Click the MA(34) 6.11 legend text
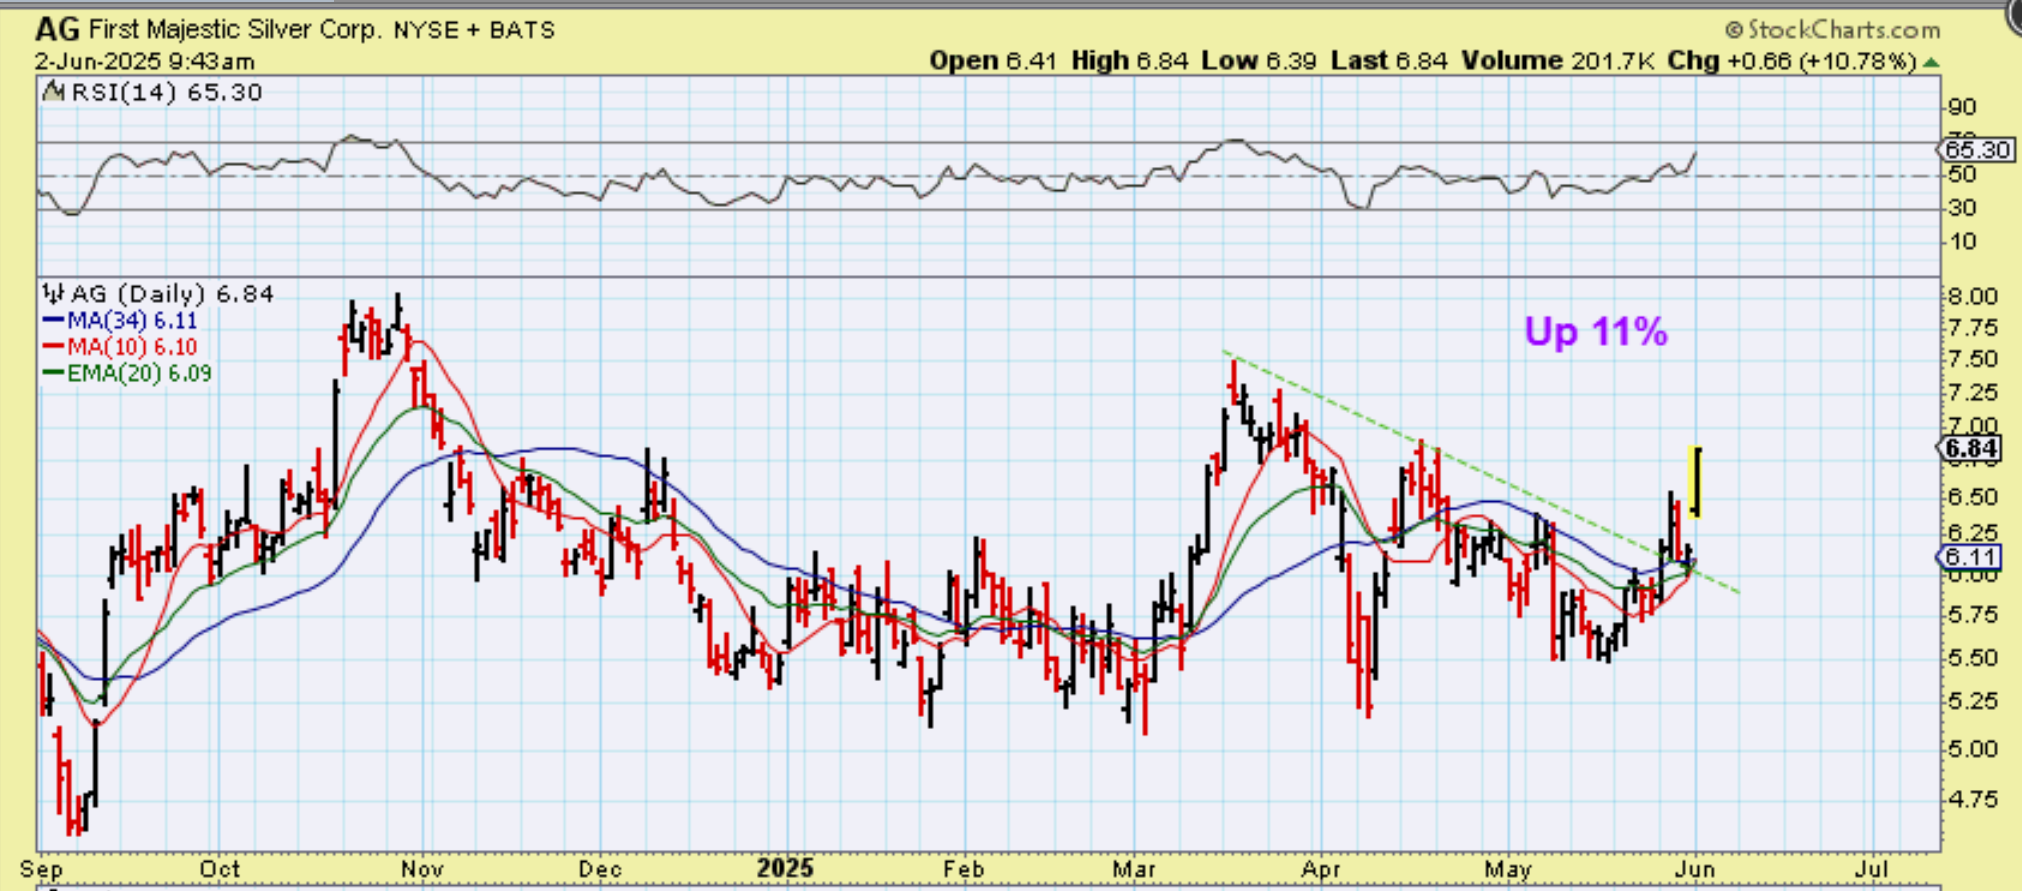Screen dimensions: 2022x891 (x=132, y=321)
